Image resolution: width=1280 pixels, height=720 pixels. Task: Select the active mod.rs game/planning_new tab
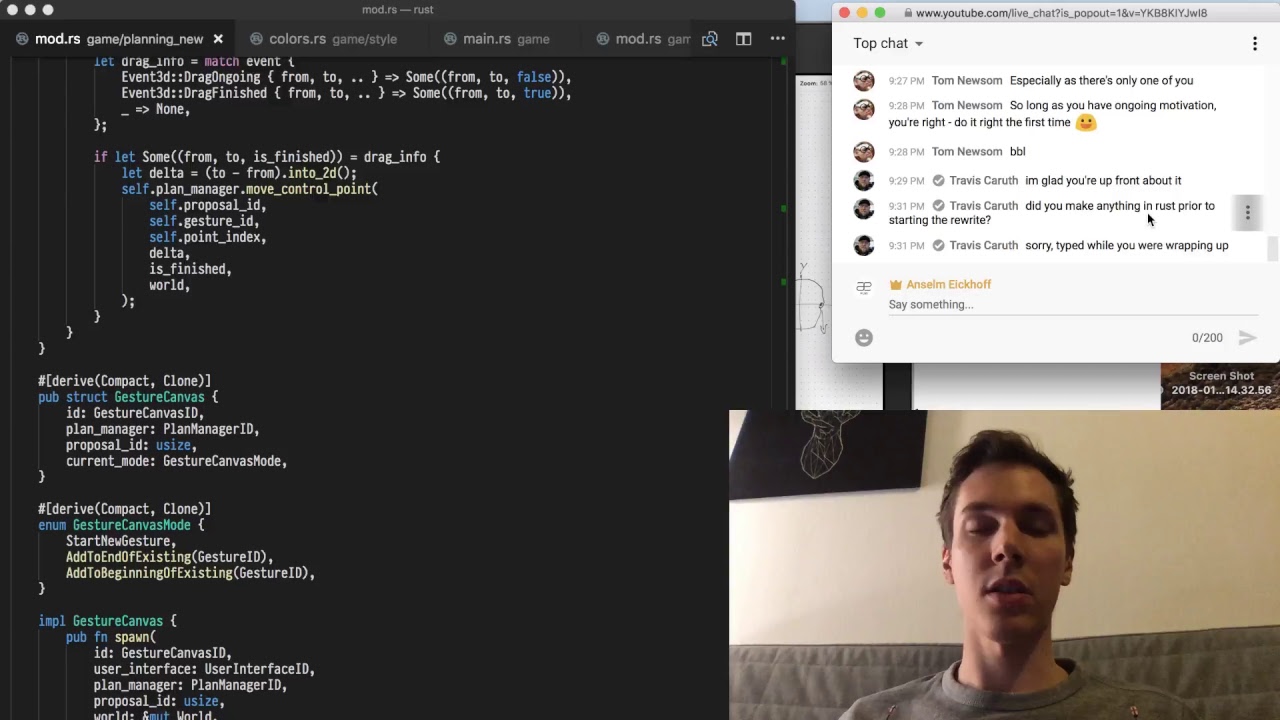click(x=119, y=39)
